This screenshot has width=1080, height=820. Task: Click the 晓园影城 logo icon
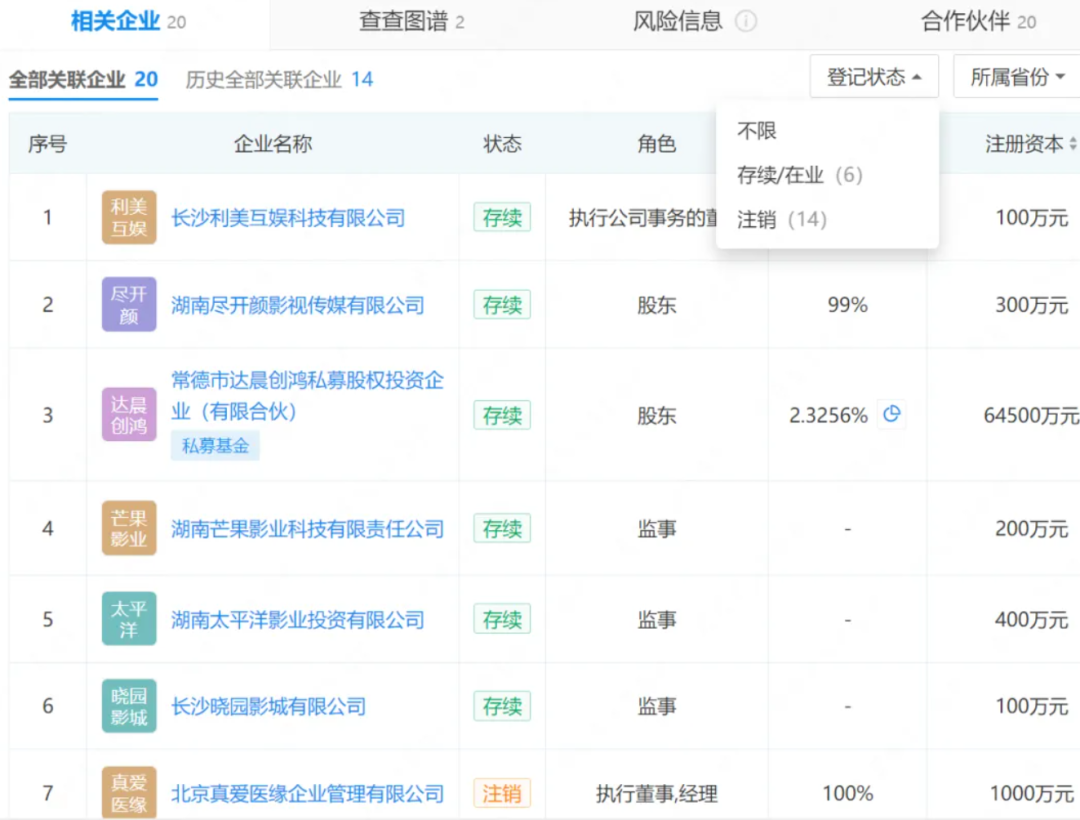click(x=128, y=706)
